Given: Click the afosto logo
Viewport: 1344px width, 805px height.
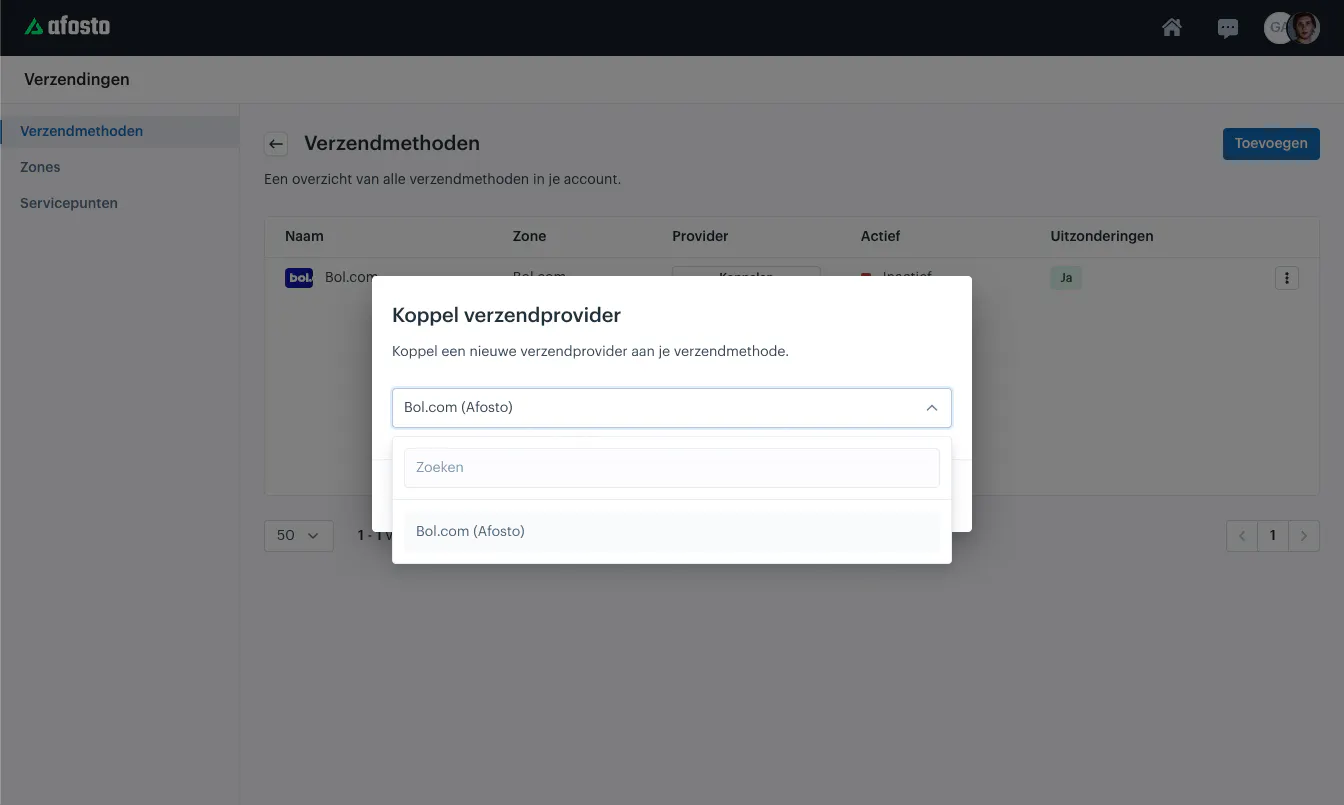Looking at the screenshot, I should (x=68, y=27).
